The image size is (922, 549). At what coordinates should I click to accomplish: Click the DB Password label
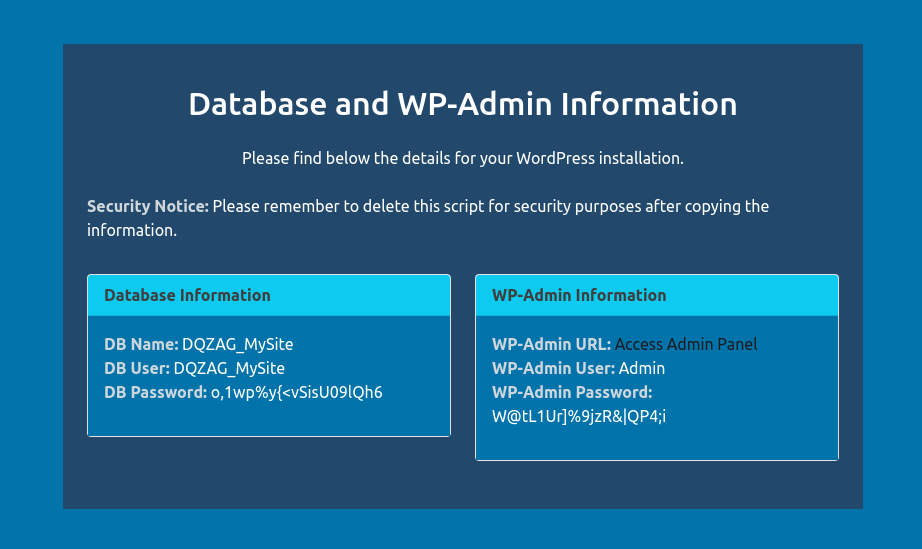coord(156,392)
